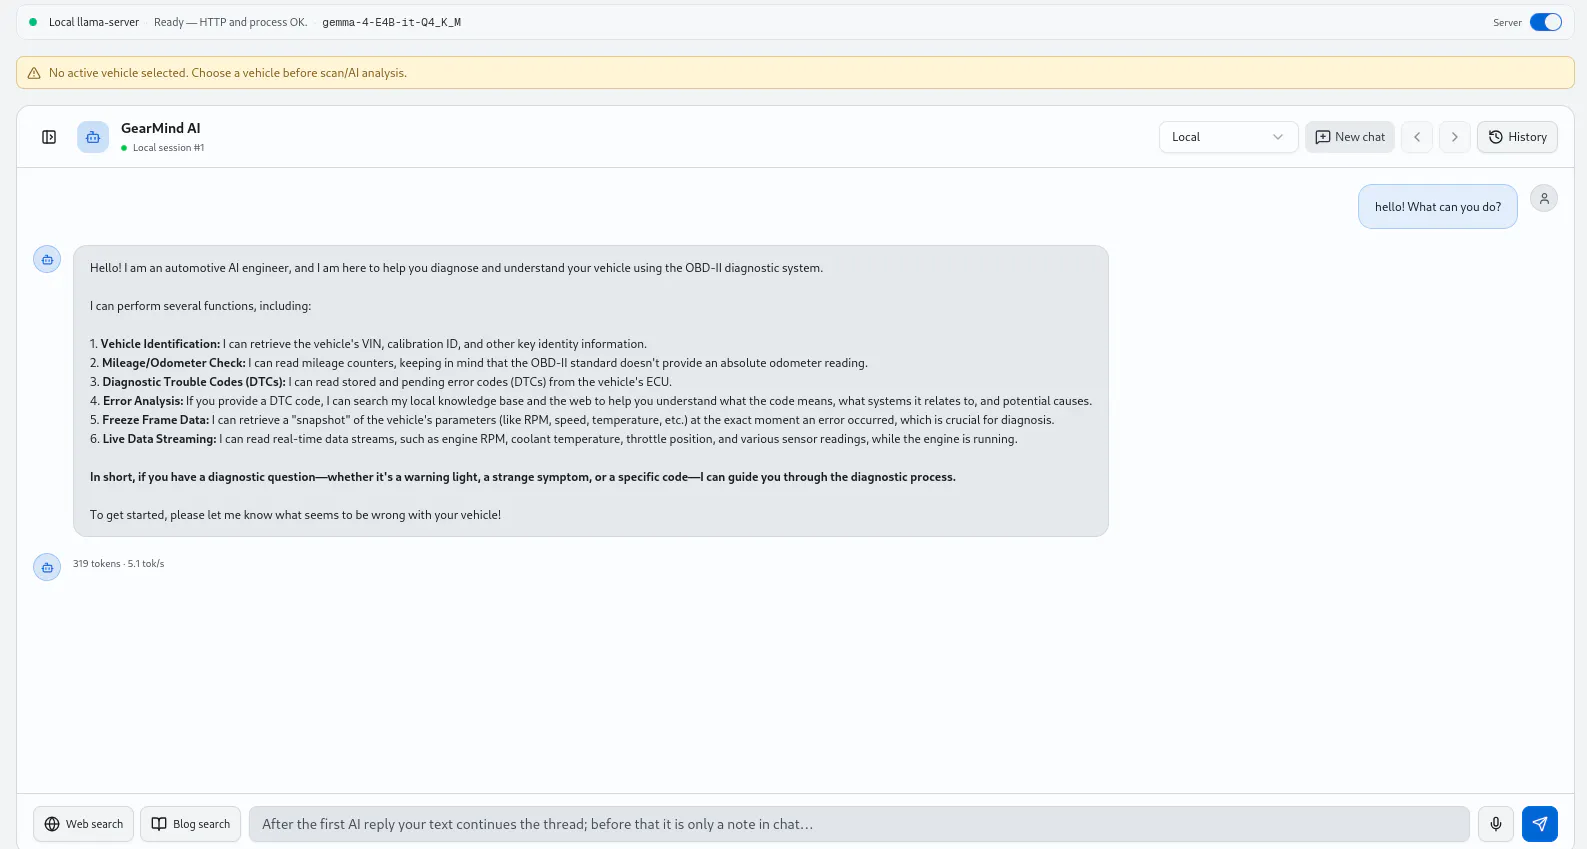Click the green server status dot
Screen dimensions: 1587x849
tap(33, 22)
